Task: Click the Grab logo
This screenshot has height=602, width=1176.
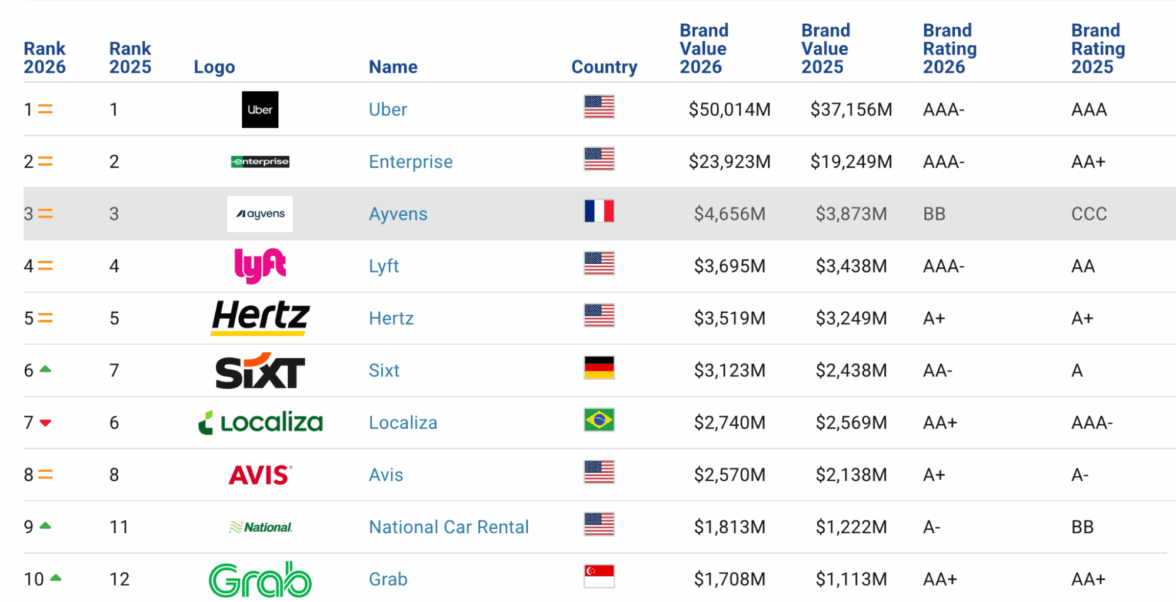Action: 260,580
